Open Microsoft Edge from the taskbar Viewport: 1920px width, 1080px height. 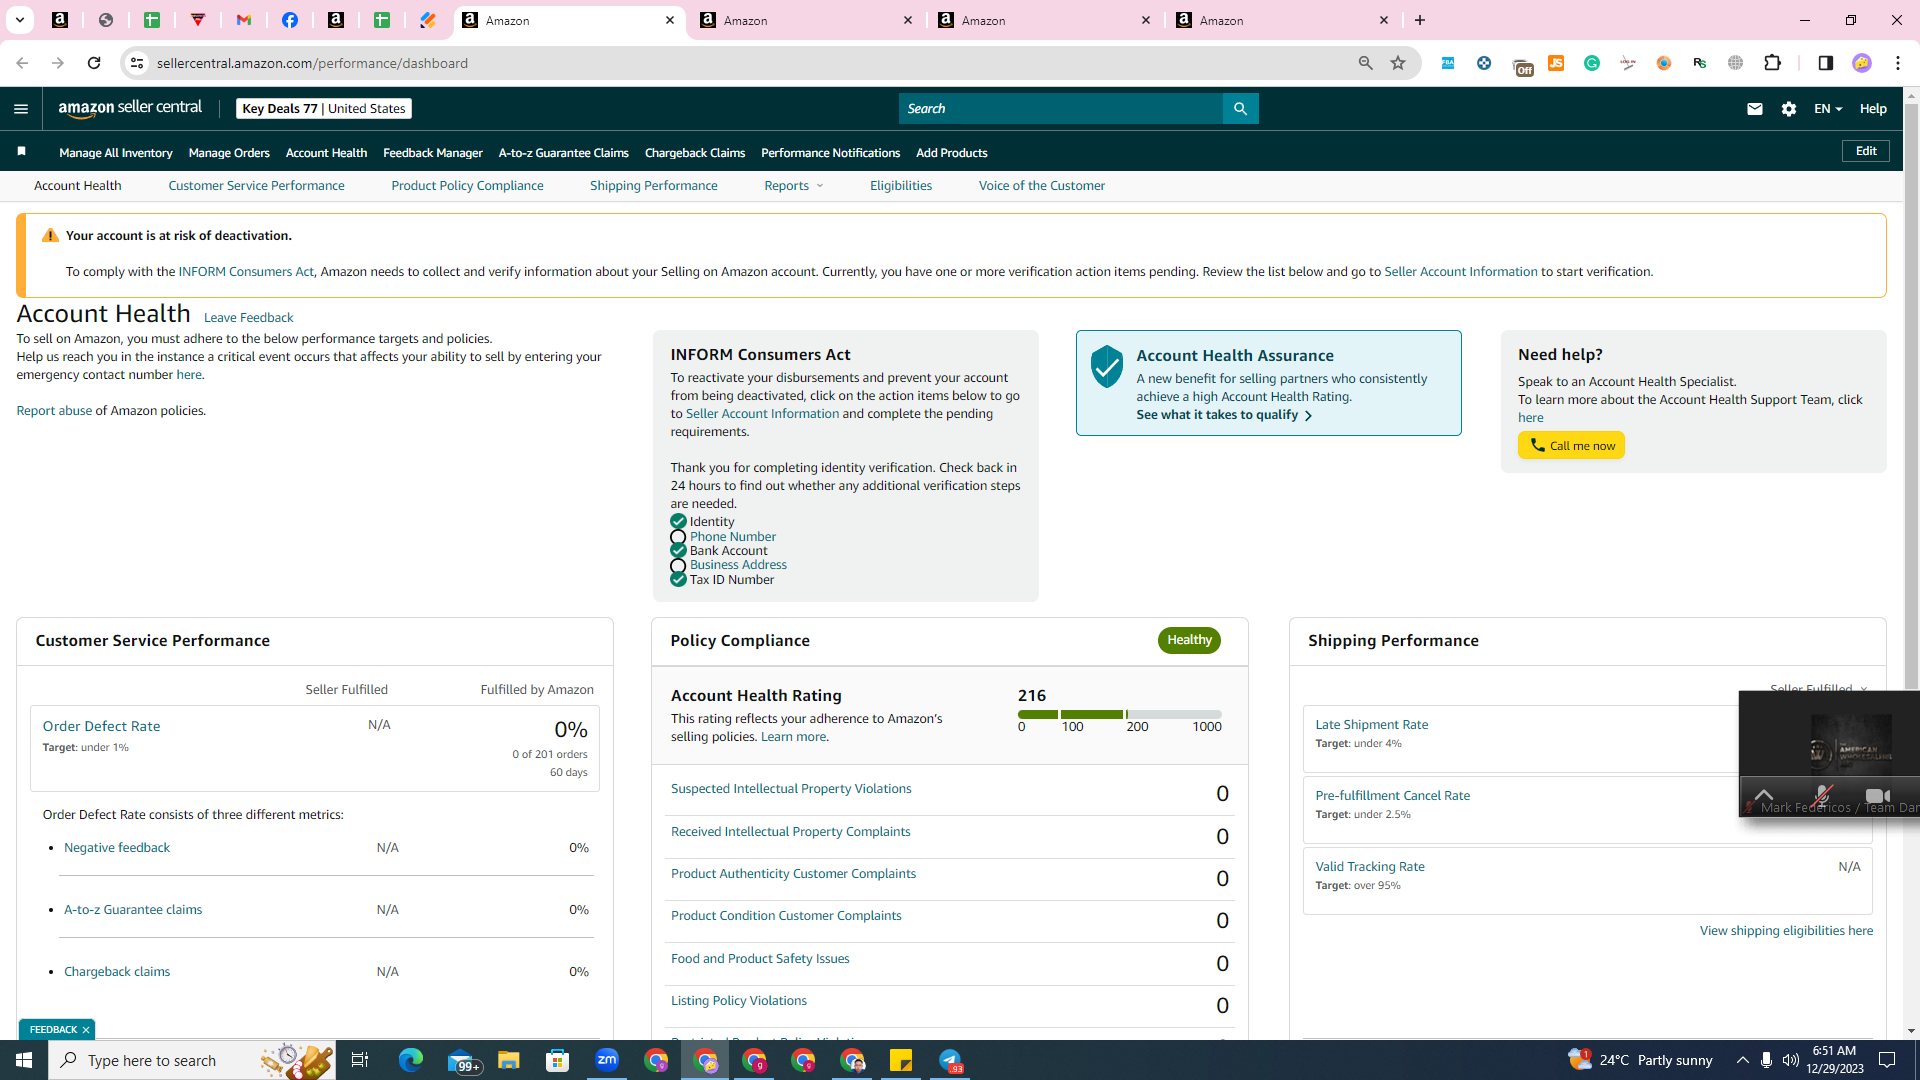tap(411, 1060)
